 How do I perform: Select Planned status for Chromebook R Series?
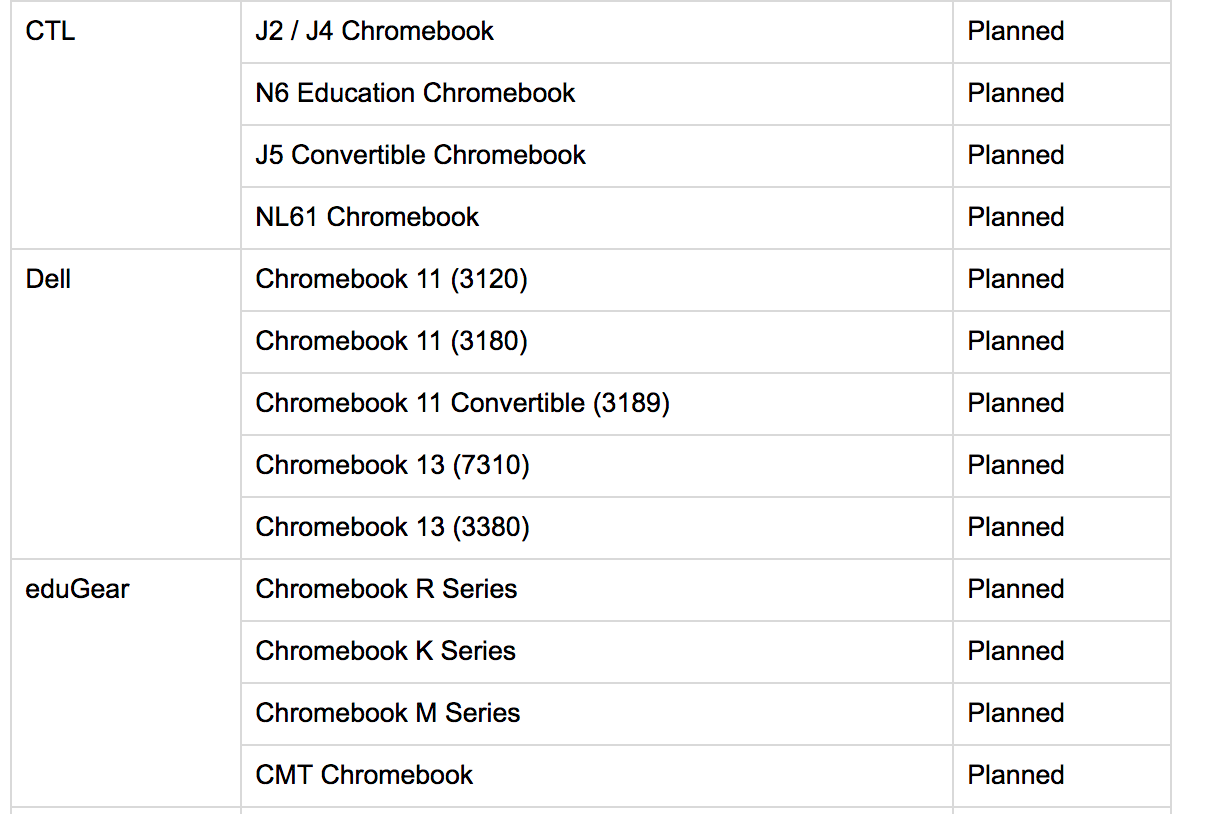(1015, 589)
